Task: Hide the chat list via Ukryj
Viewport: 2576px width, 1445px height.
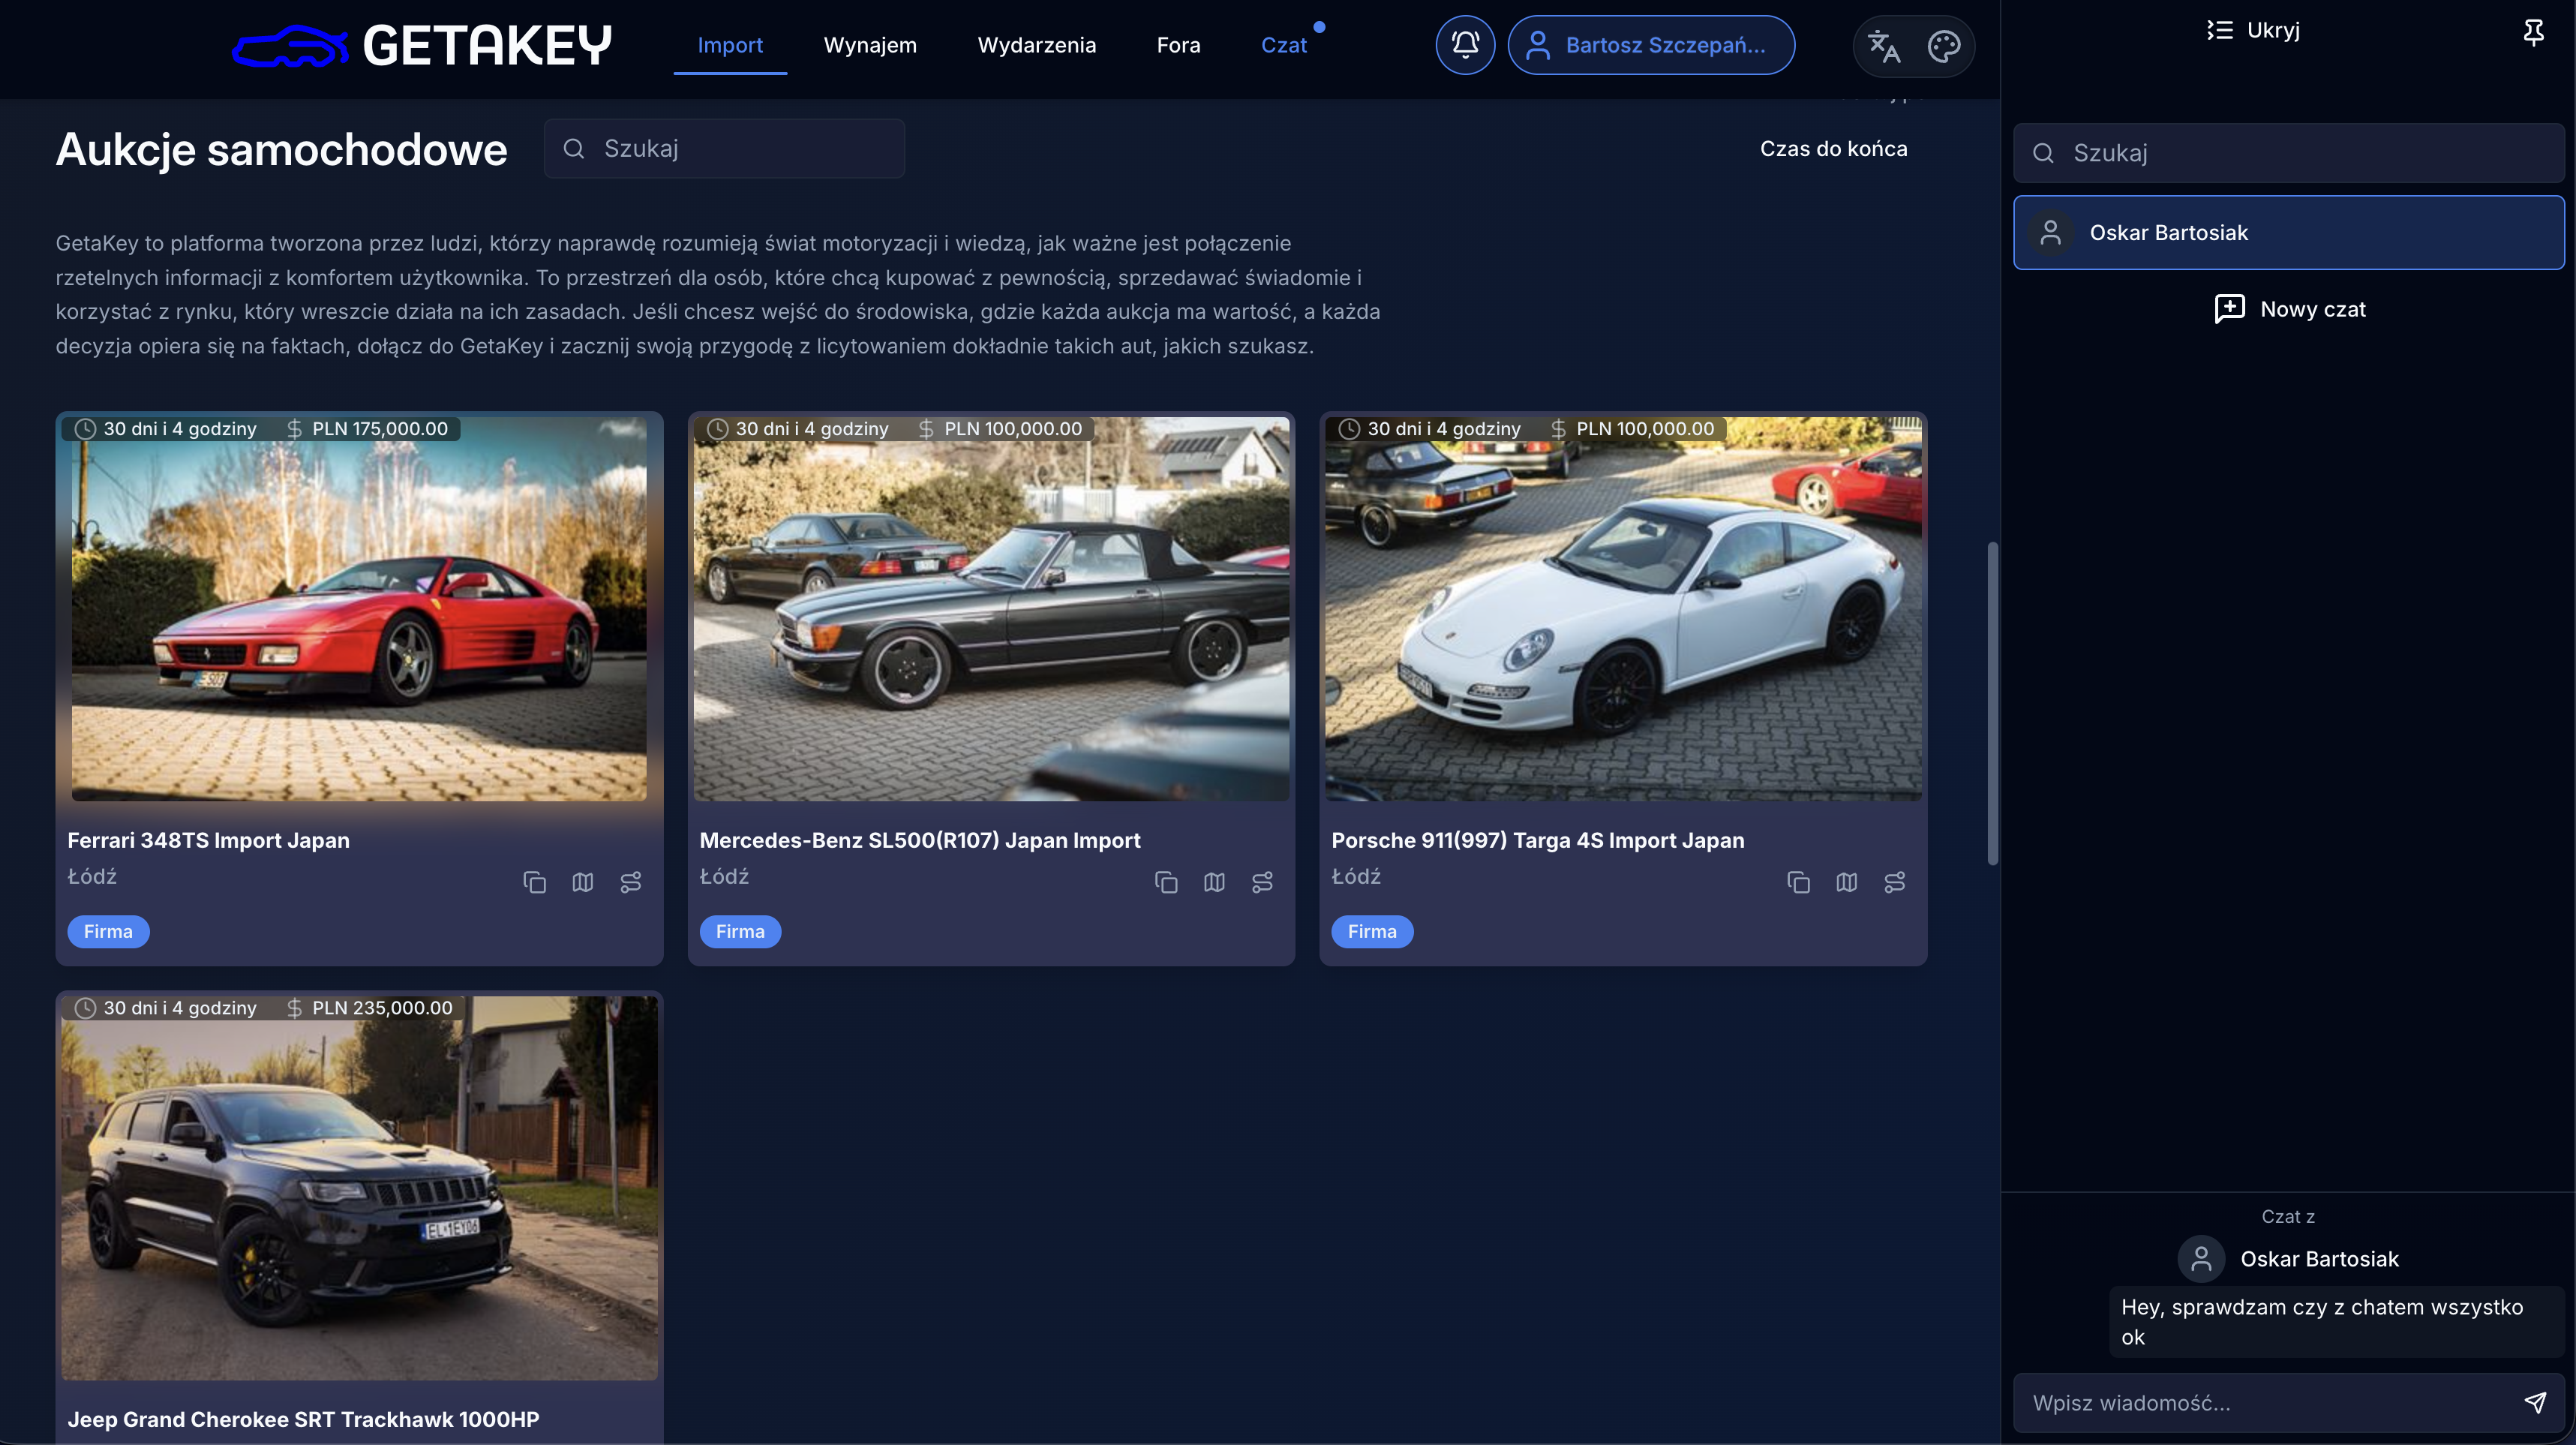Action: 2252,30
